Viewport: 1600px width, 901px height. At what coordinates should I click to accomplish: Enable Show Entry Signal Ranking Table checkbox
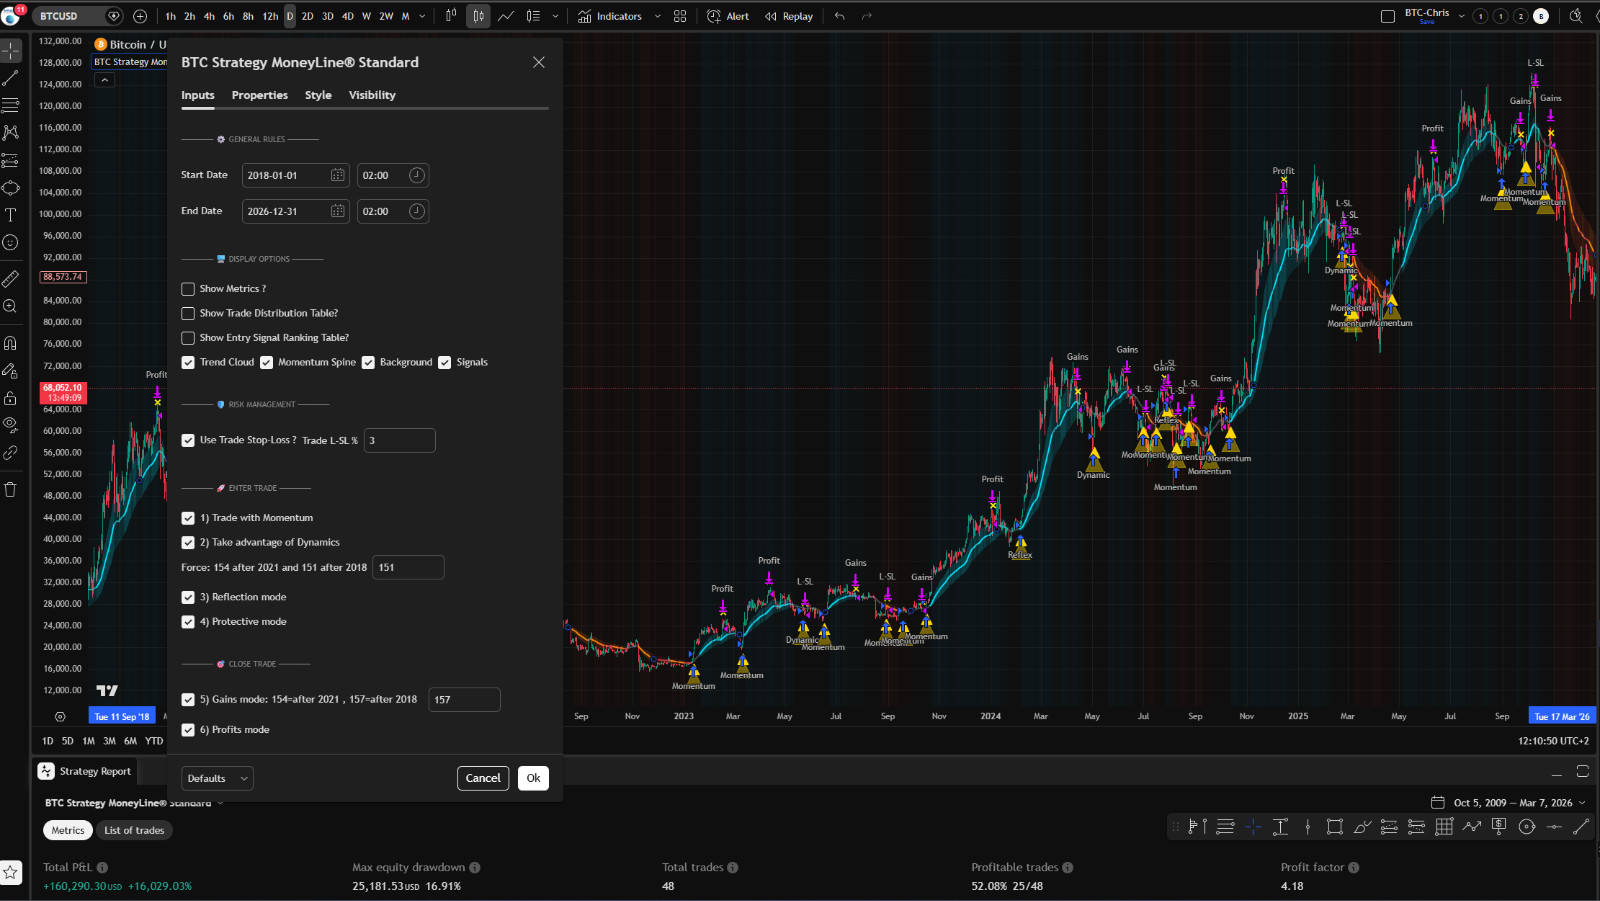(x=188, y=338)
